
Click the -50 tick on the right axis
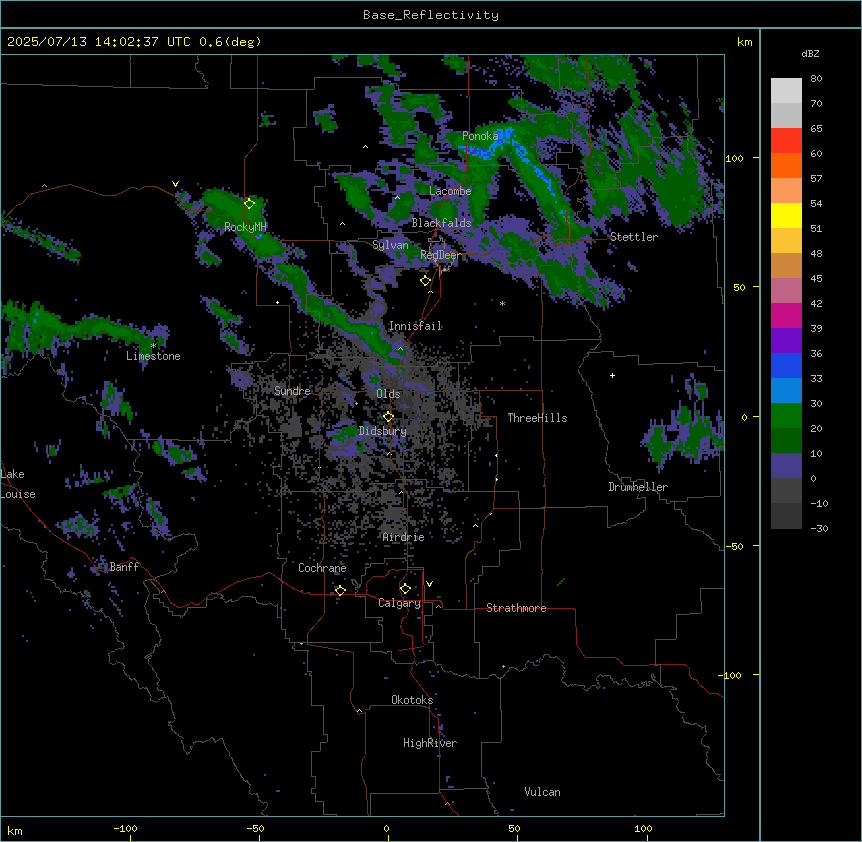(734, 546)
